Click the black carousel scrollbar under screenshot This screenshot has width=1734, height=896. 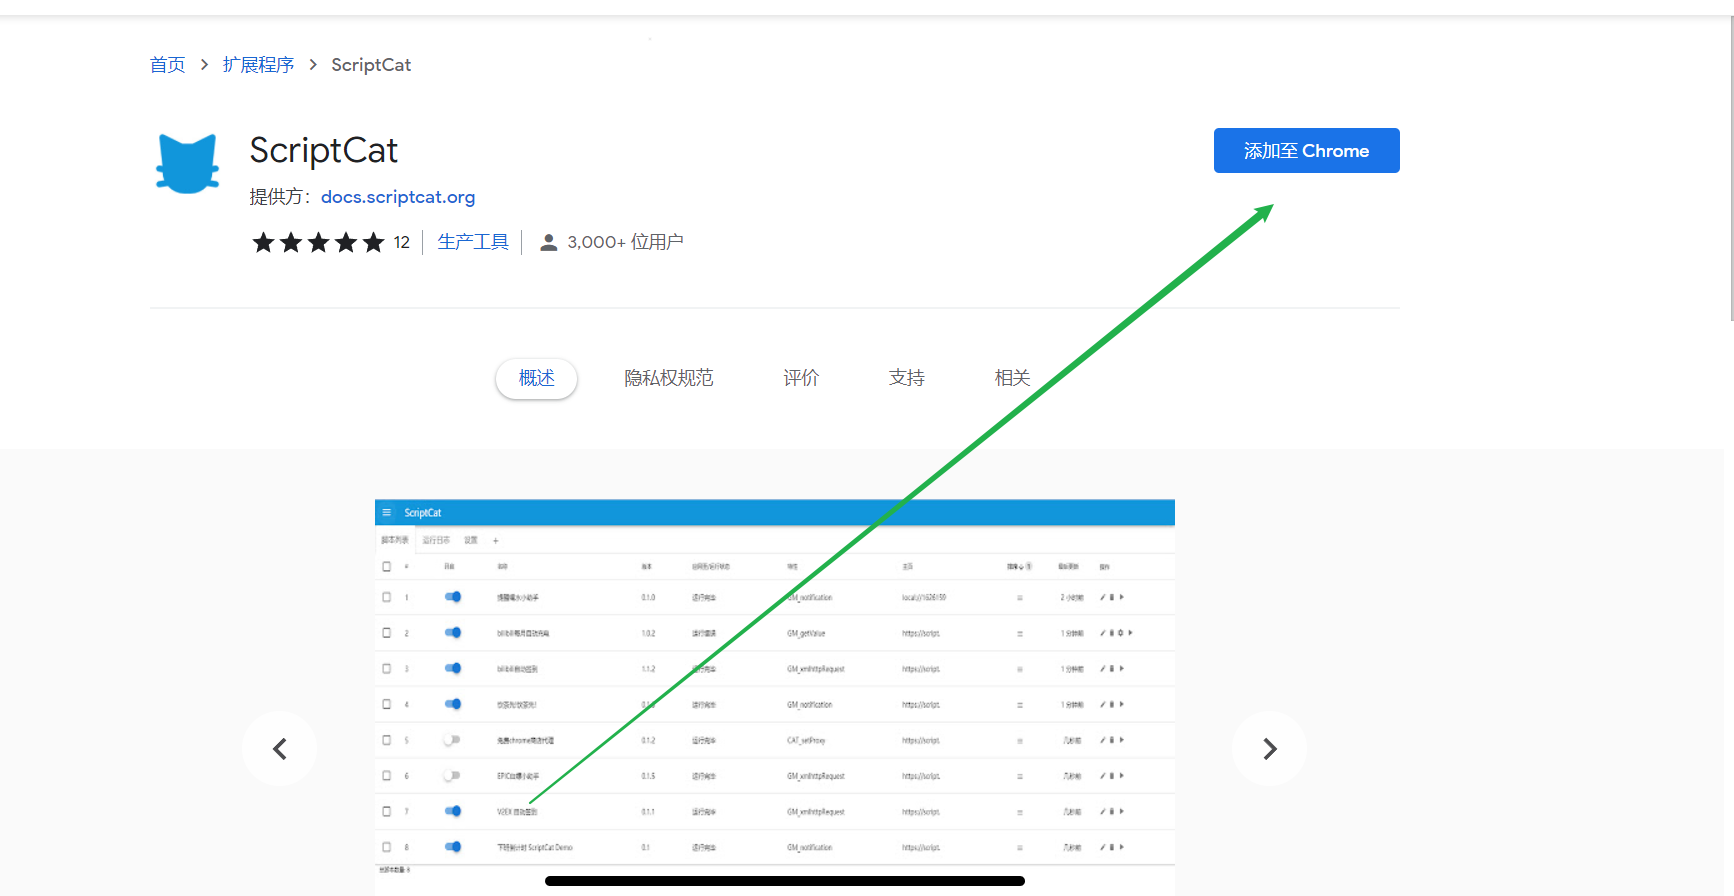784,881
